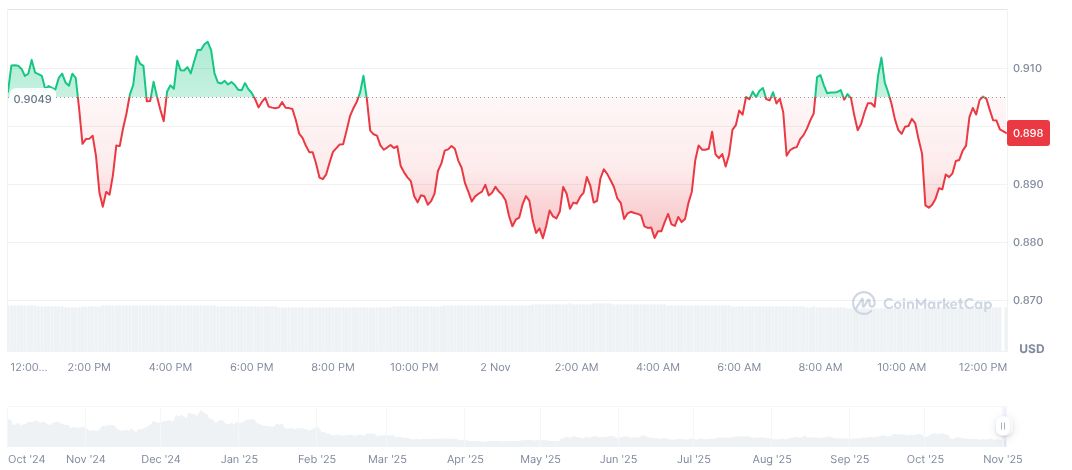The width and height of the screenshot is (1072, 470).
Task: Click Nov '25 on the navigator timeline
Action: point(1002,460)
